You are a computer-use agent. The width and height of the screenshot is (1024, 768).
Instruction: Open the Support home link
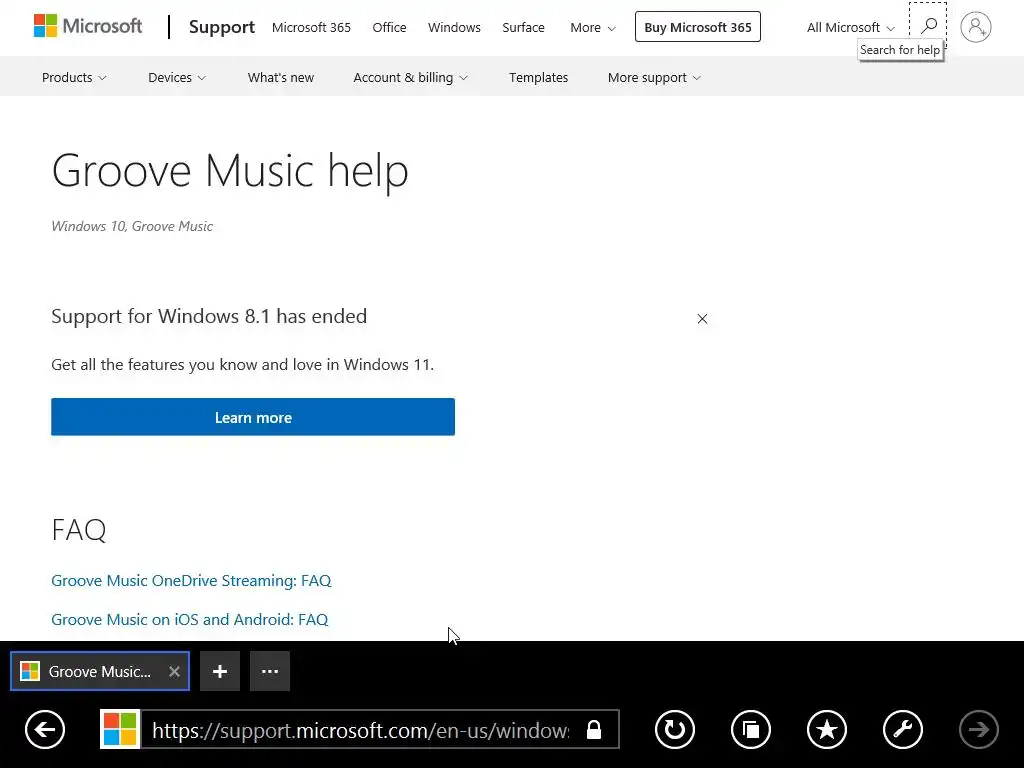click(x=221, y=27)
